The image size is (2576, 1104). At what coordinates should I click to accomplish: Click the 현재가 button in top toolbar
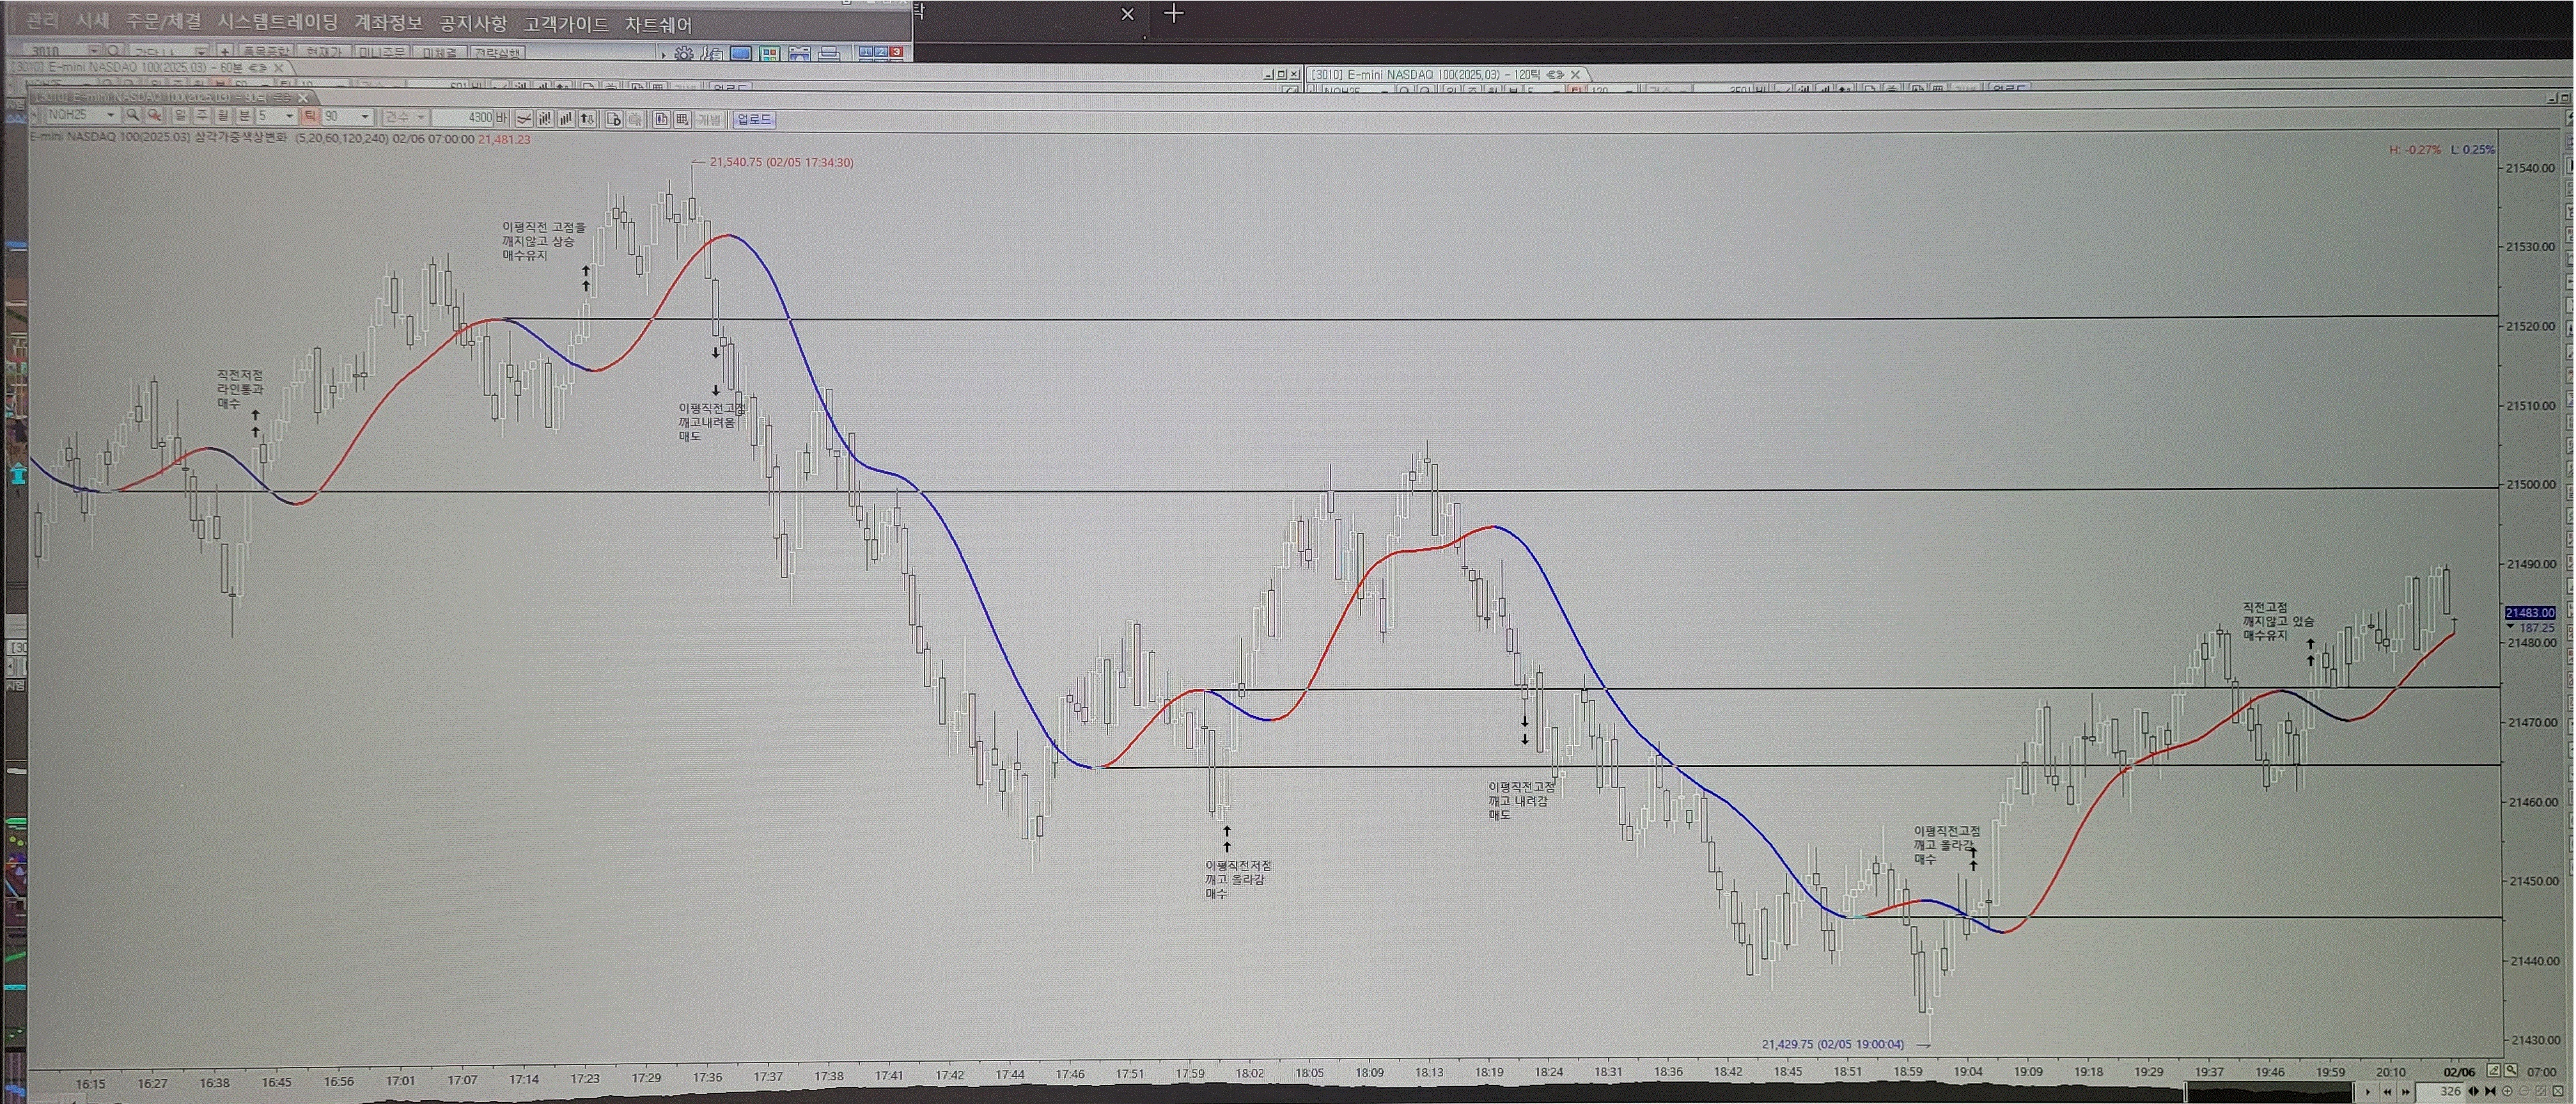[x=323, y=52]
